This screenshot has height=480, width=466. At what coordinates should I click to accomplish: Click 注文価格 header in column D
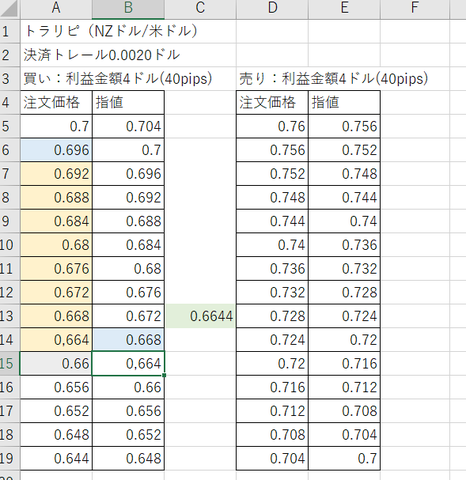[x=272, y=103]
